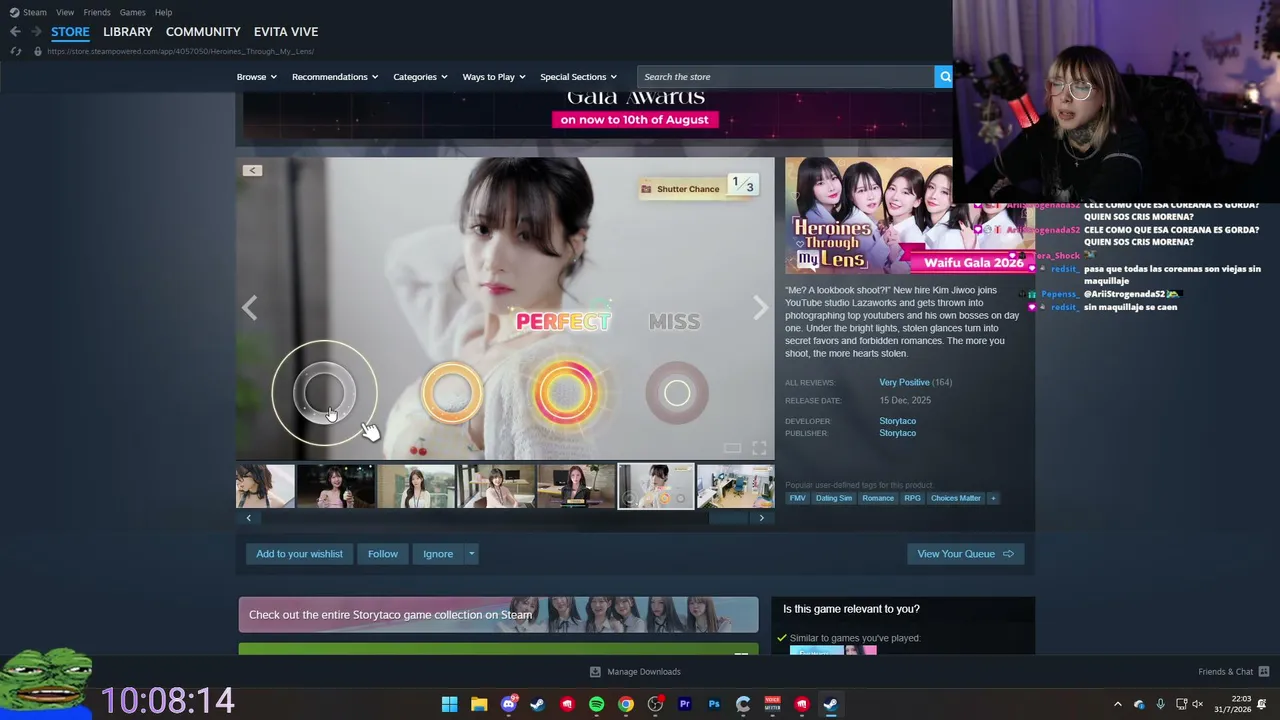The height and width of the screenshot is (720, 1280).
Task: Select the STORE tab
Action: [70, 32]
